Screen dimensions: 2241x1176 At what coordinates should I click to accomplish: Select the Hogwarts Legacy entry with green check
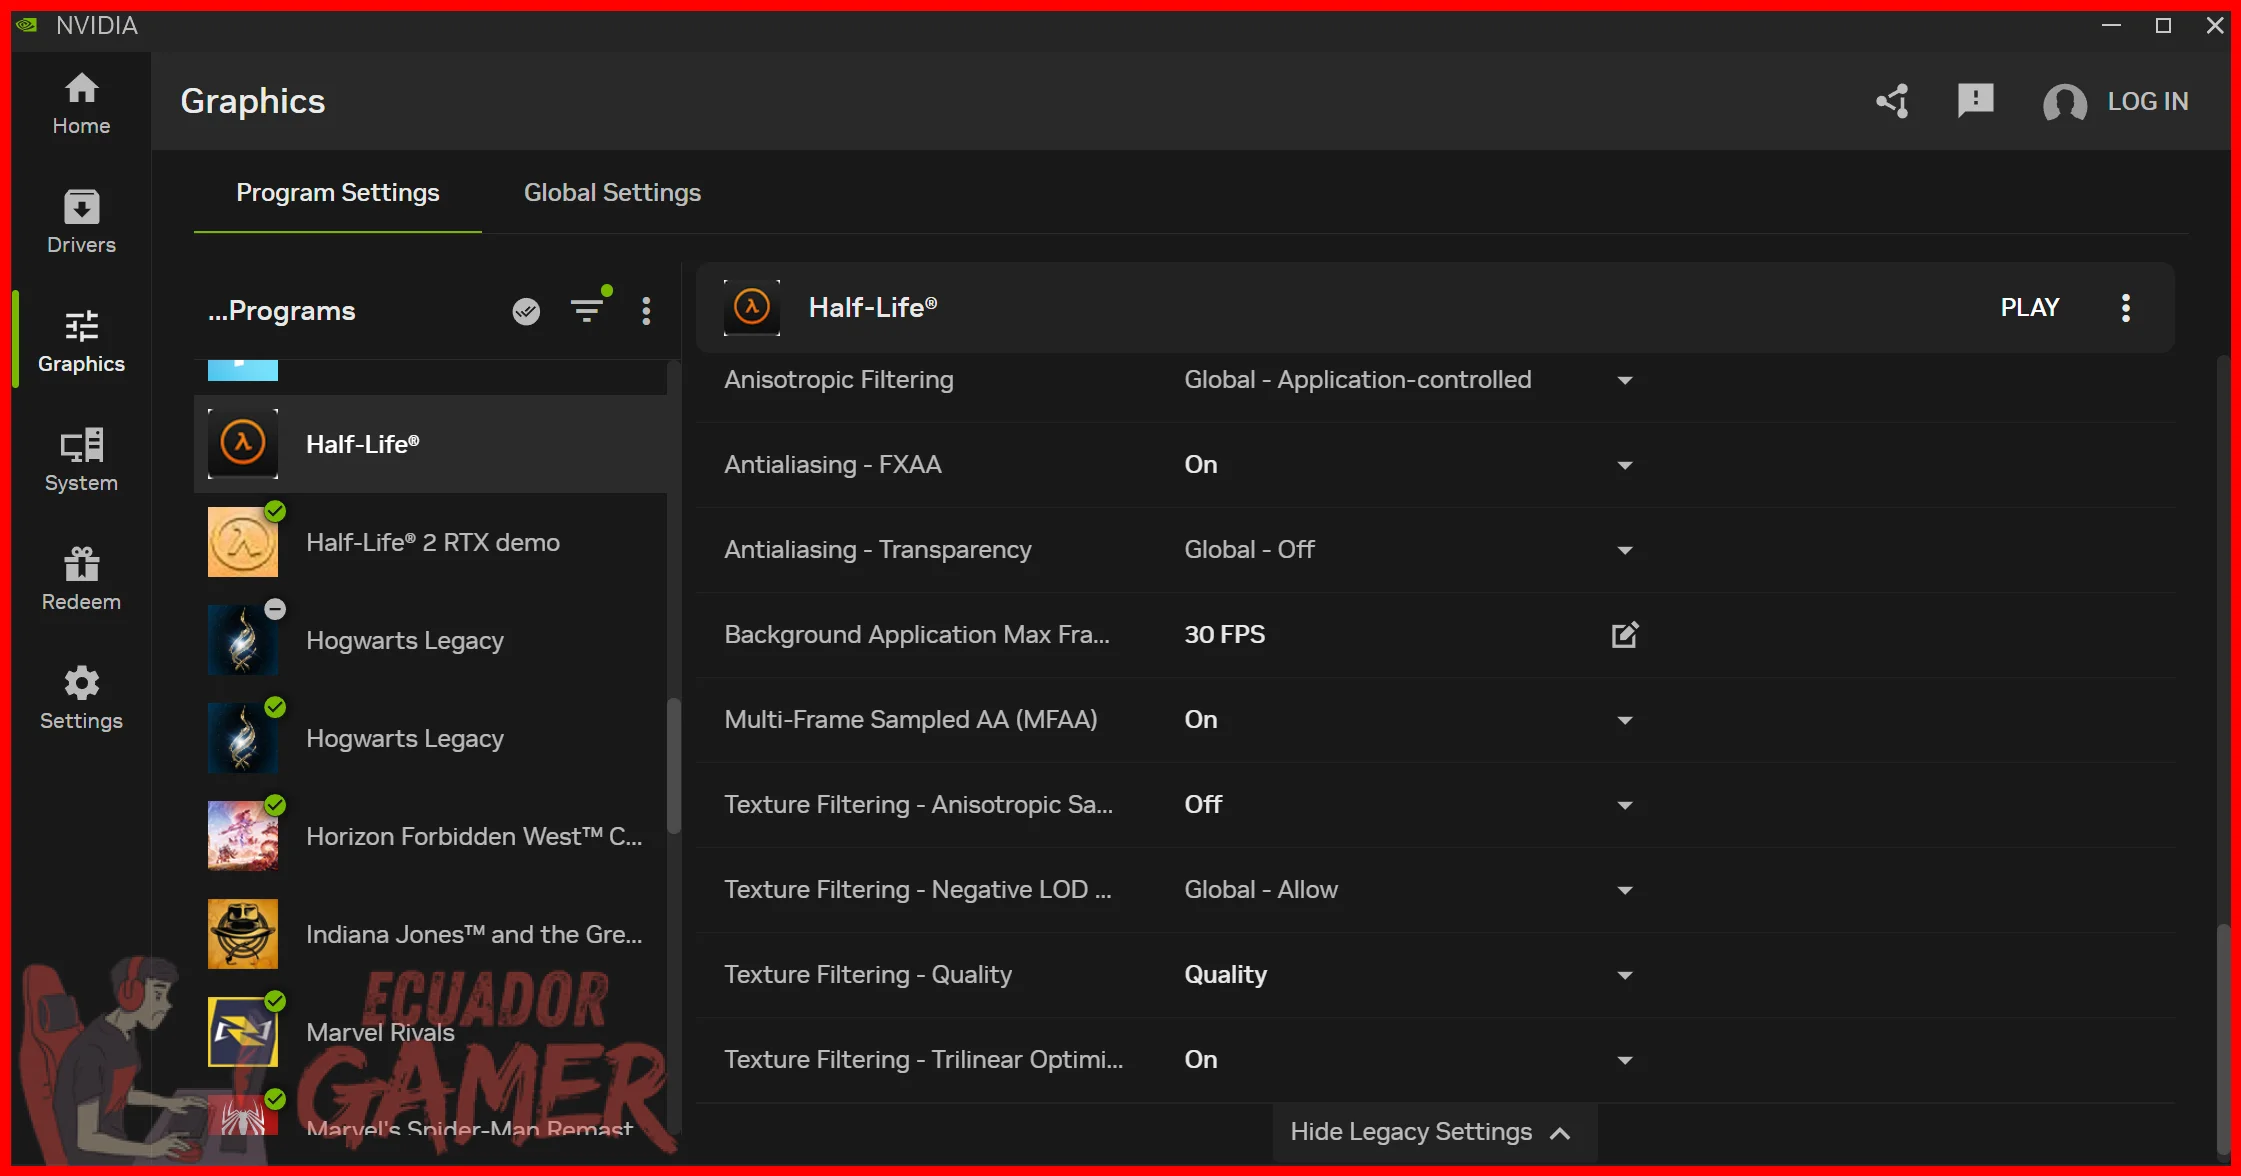(x=430, y=738)
